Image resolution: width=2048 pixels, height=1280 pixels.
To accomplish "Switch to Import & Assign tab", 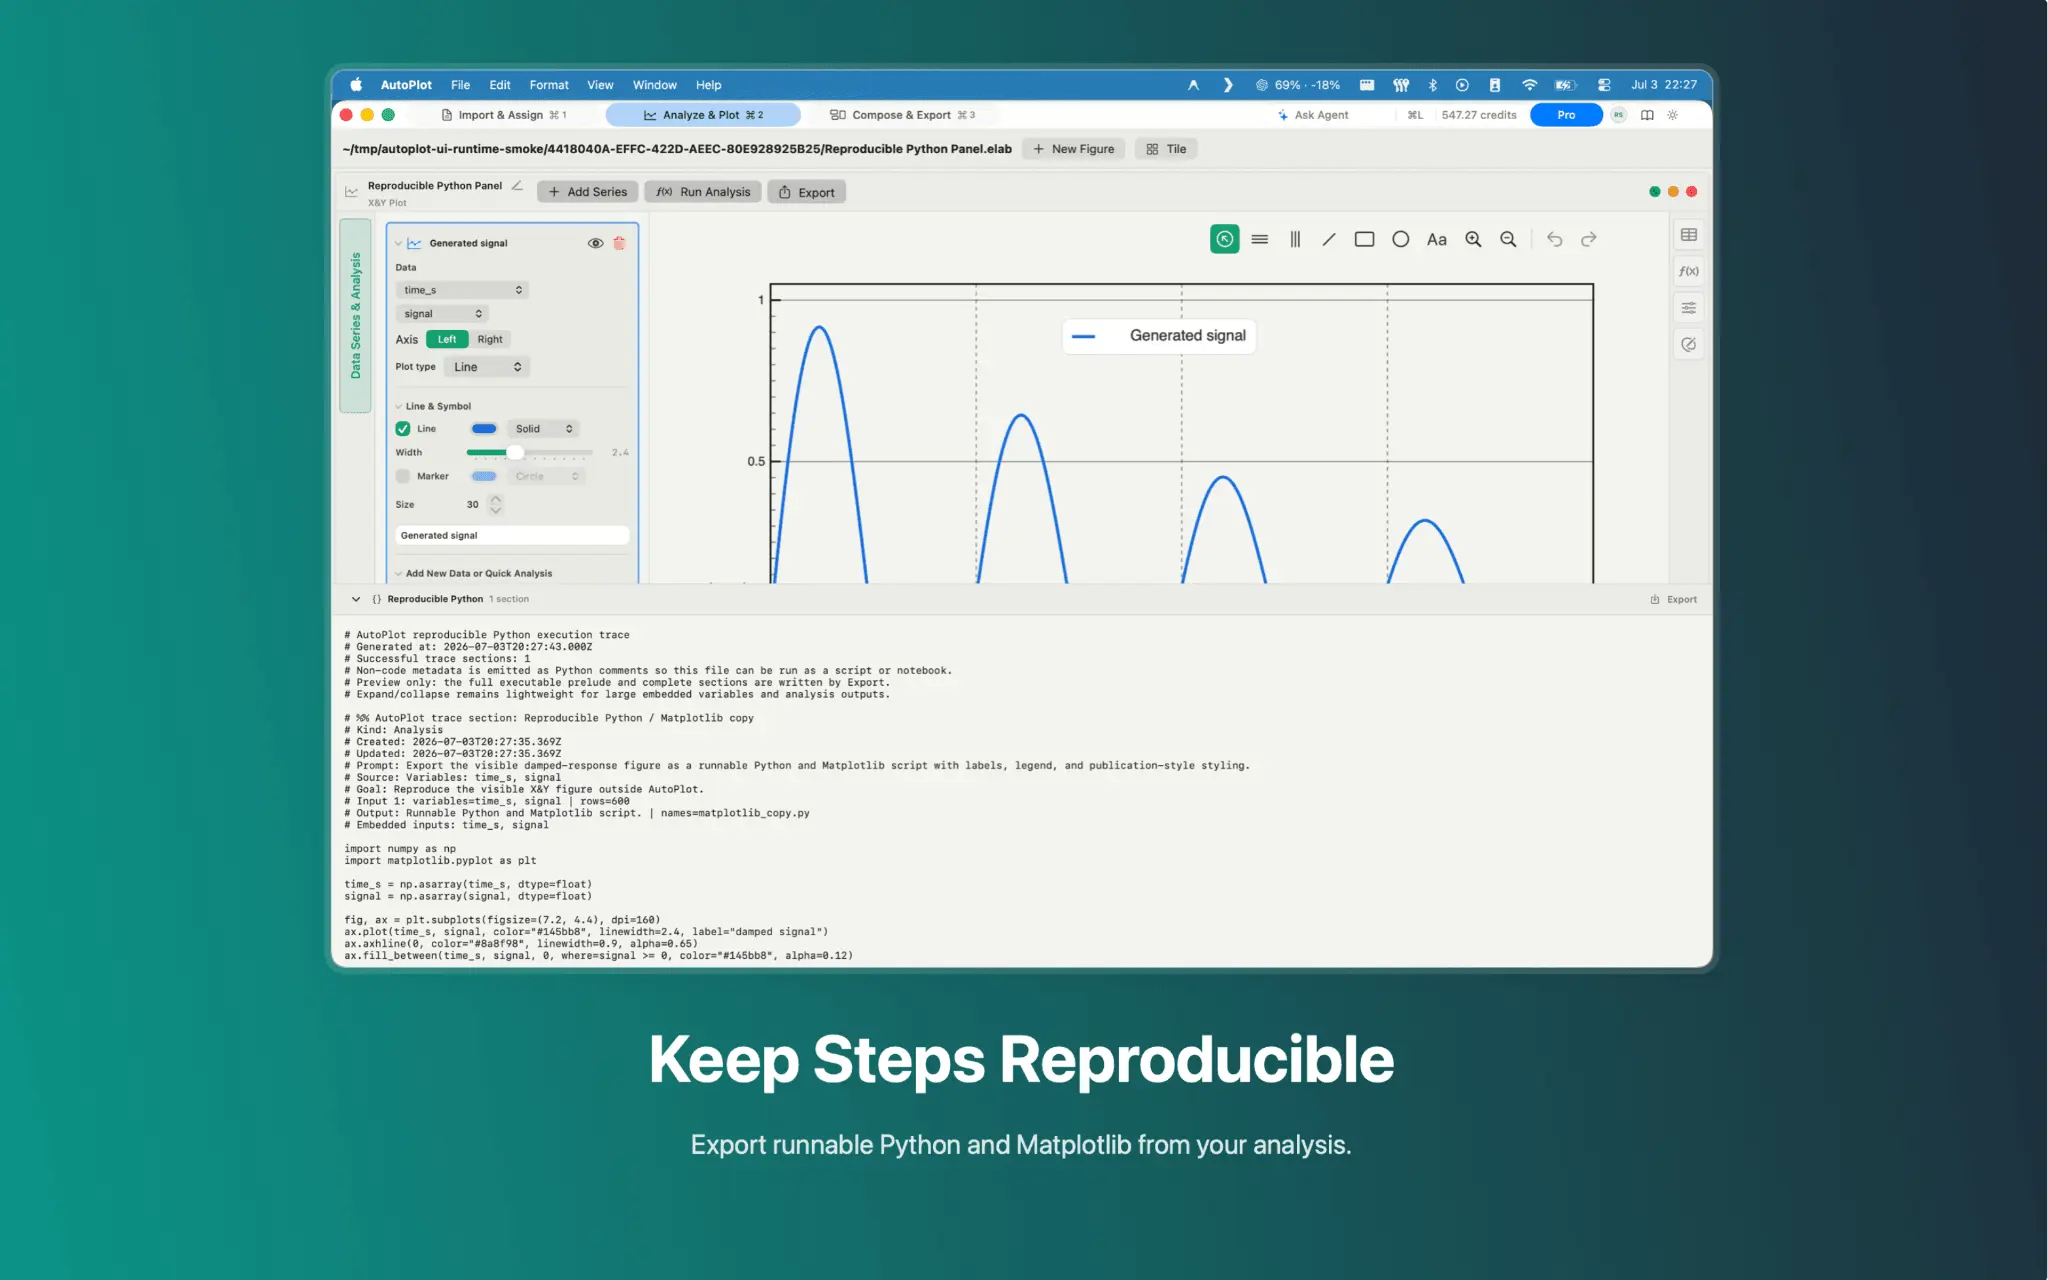I will [504, 115].
